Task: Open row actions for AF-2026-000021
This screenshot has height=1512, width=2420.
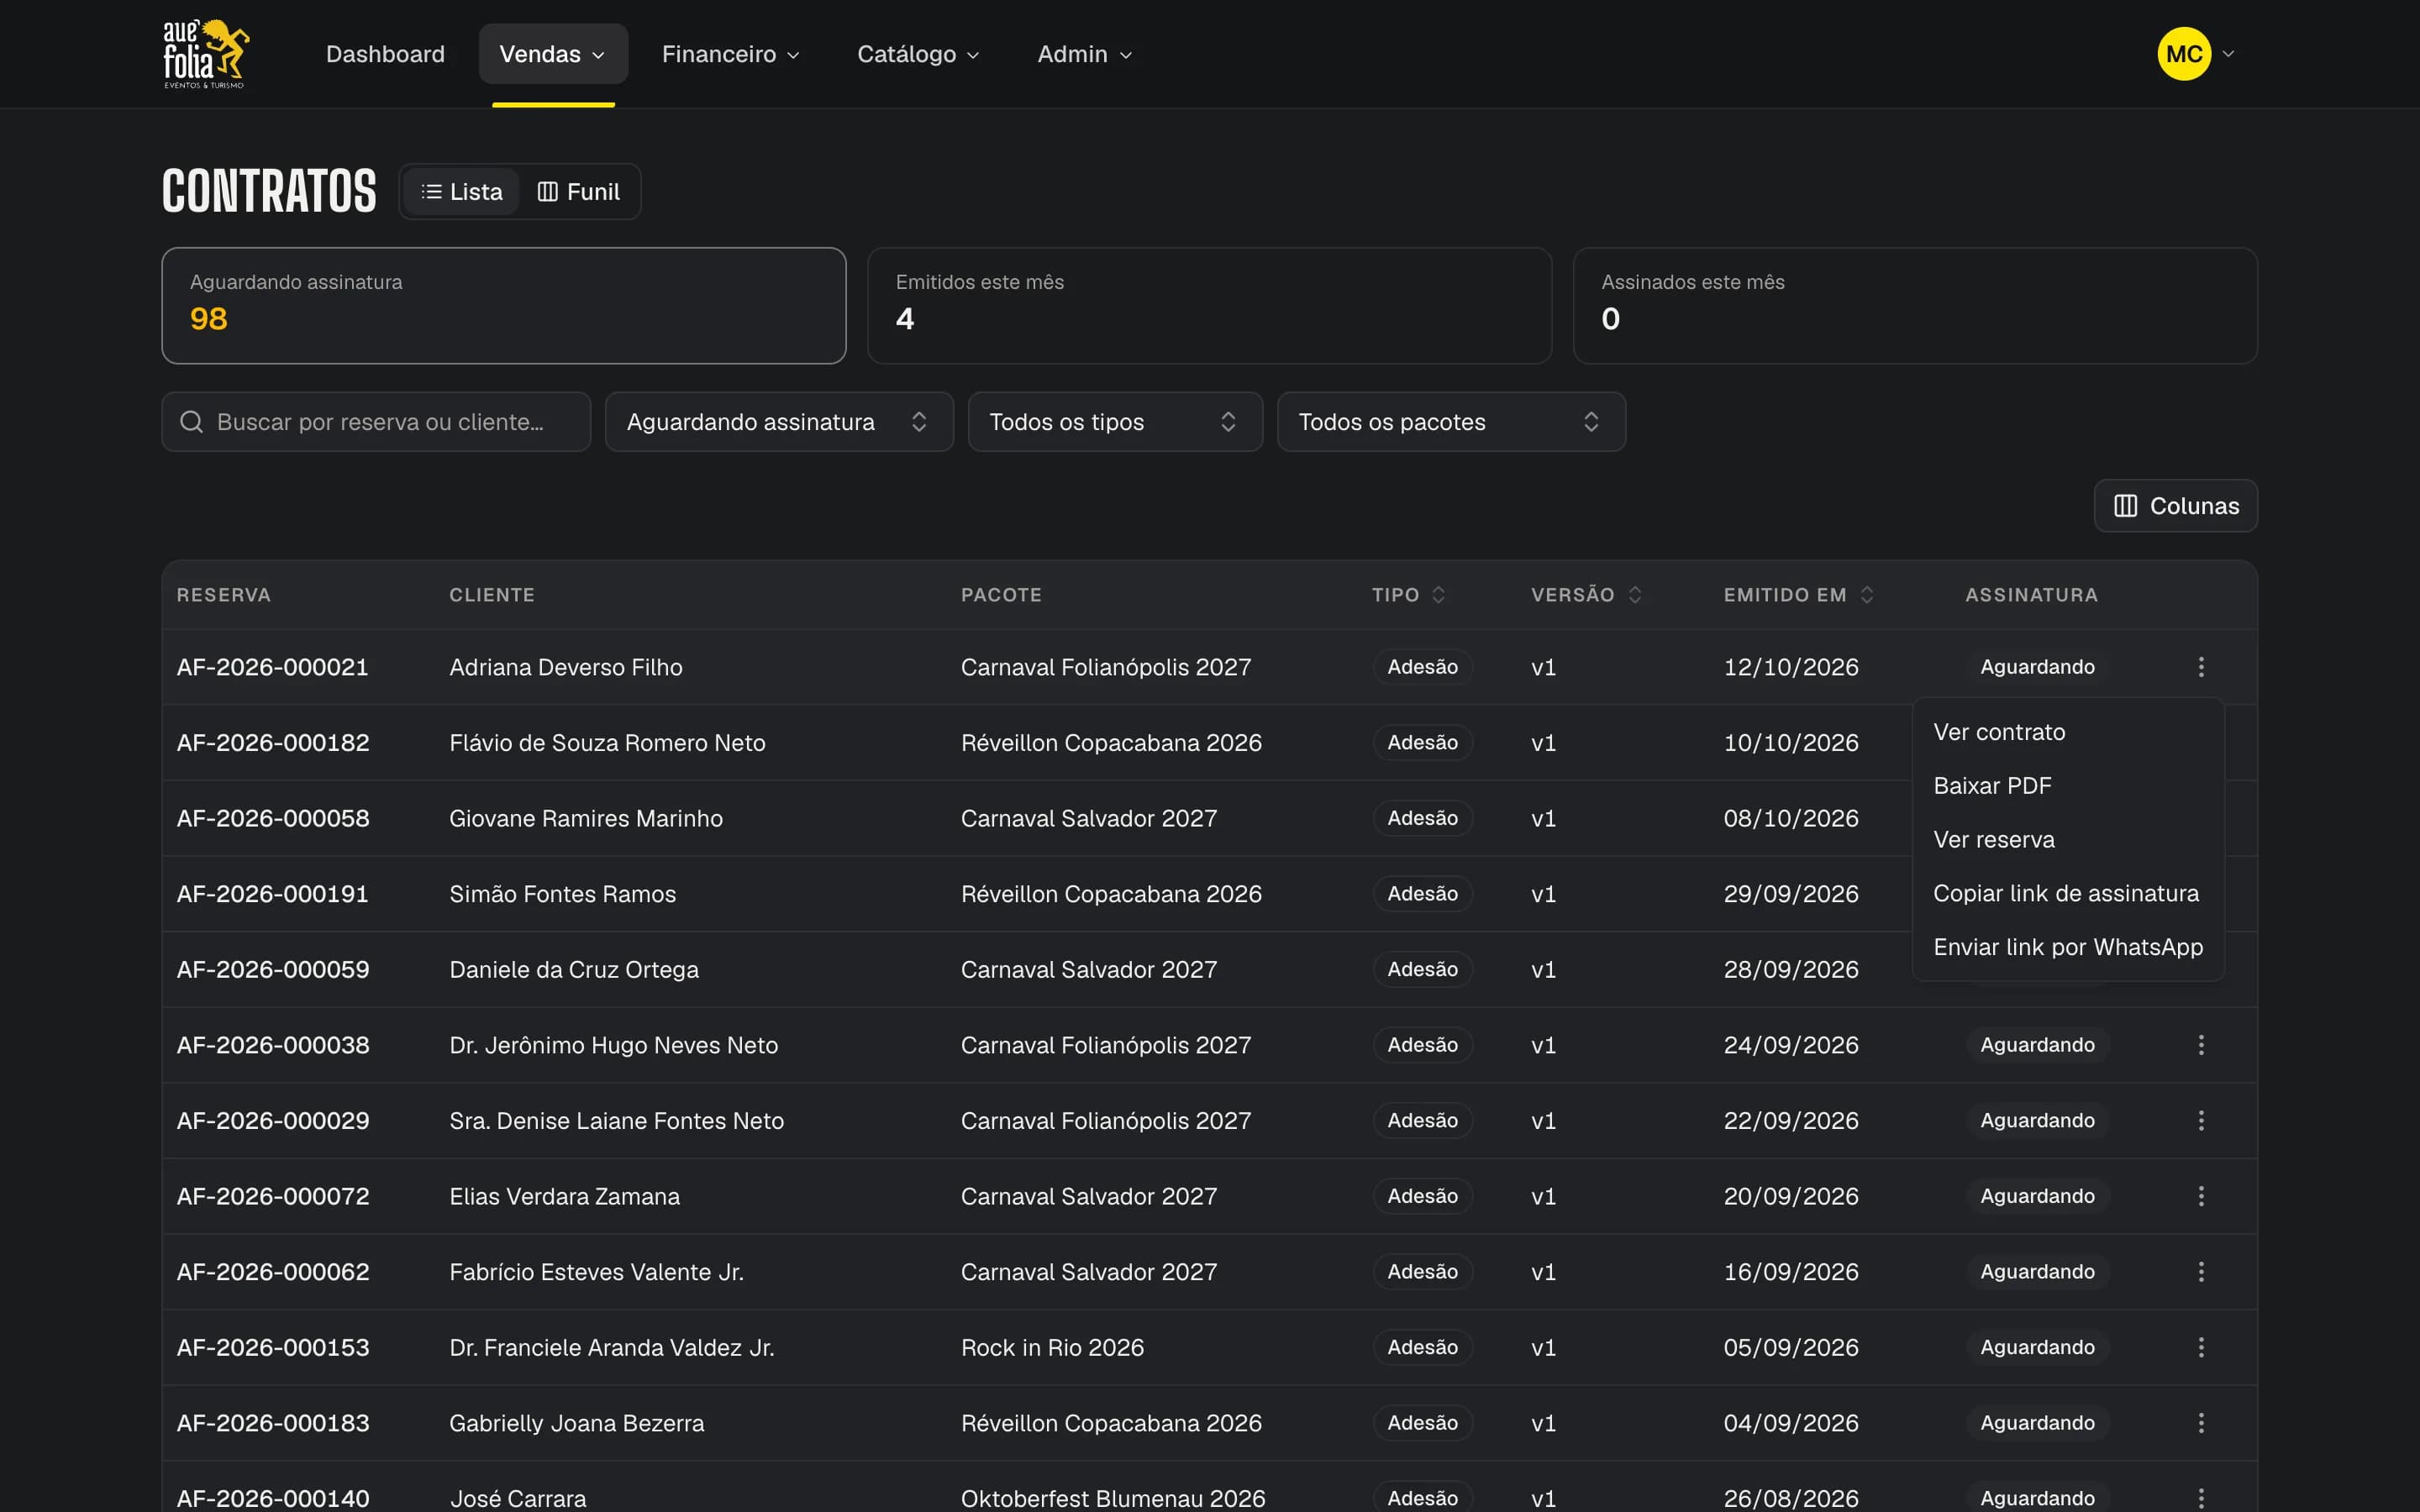Action: [2200, 667]
